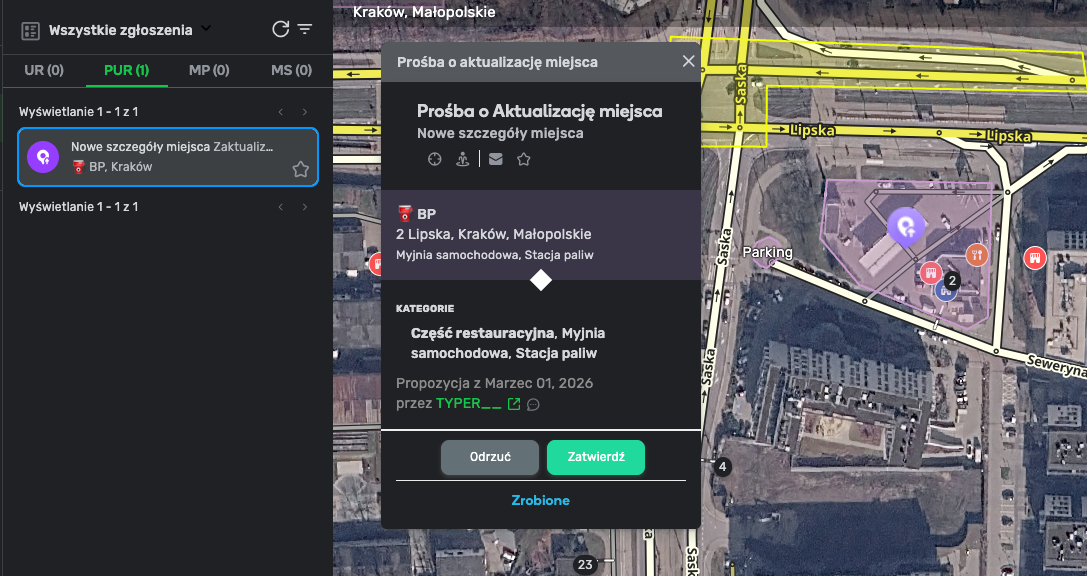
Task: Switch to the UR (0) tab
Action: coord(44,70)
